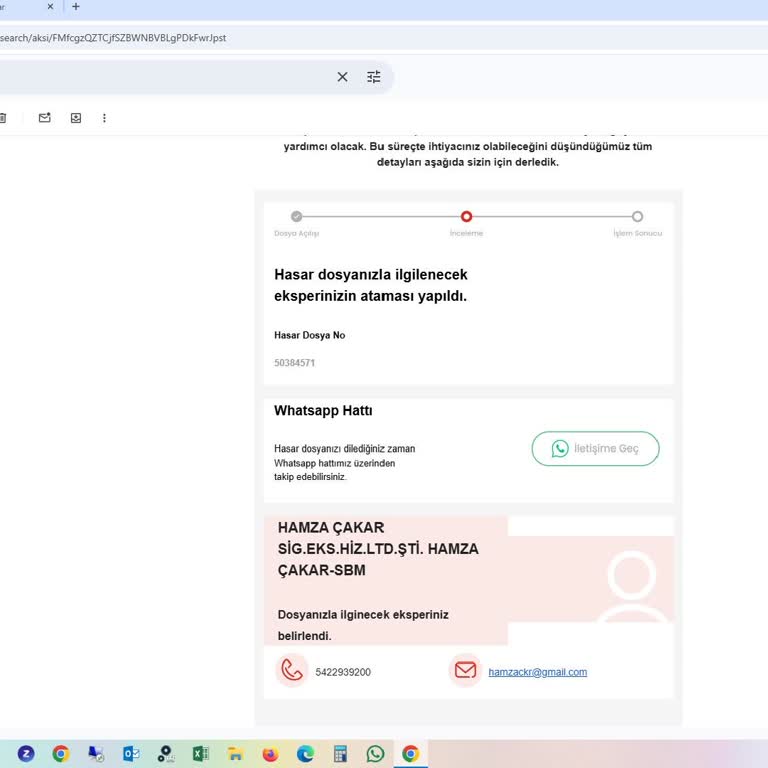Open WhatsApp from the taskbar
Screen dimensions: 768x768
375,753
